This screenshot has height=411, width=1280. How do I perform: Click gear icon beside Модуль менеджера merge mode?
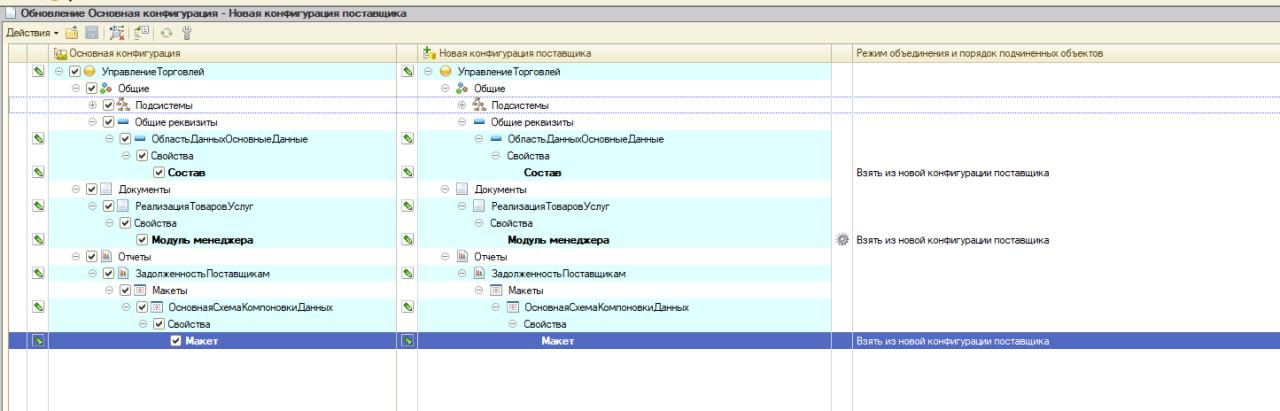[x=843, y=240]
